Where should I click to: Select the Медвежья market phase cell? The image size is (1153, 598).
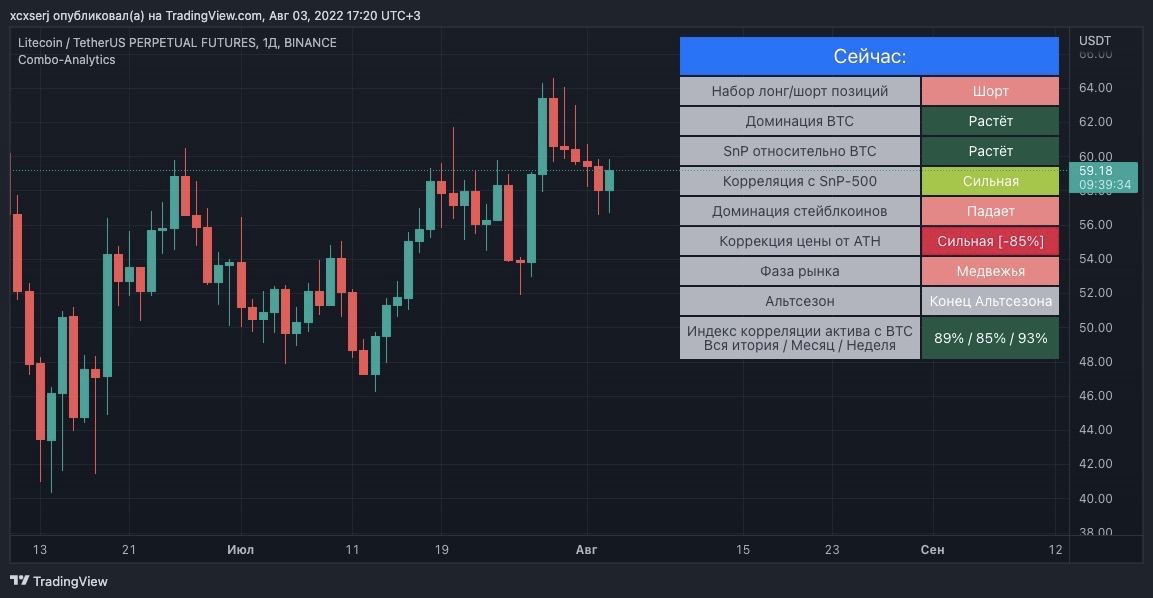tap(990, 271)
